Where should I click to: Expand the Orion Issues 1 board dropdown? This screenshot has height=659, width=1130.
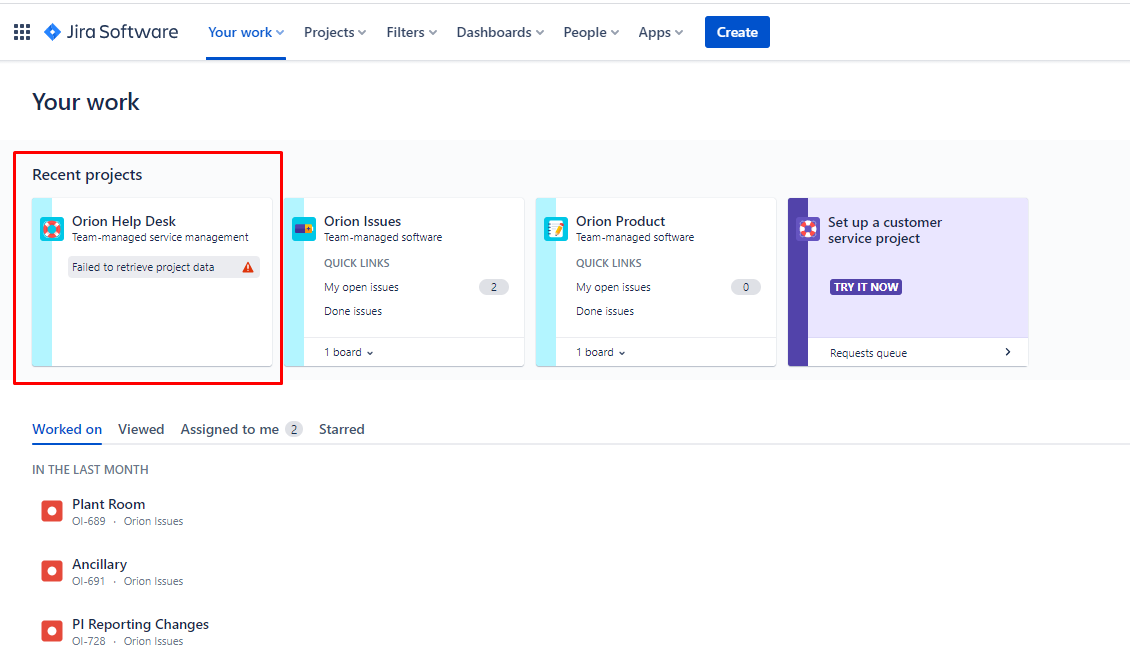pyautogui.click(x=349, y=353)
